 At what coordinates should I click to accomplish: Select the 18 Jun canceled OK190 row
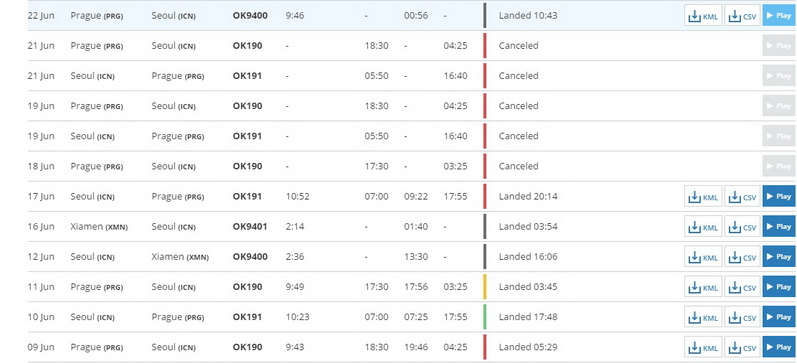412,166
